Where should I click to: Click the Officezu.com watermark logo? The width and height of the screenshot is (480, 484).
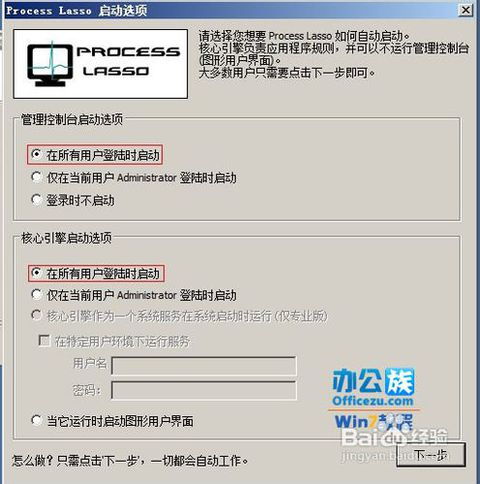[373, 387]
